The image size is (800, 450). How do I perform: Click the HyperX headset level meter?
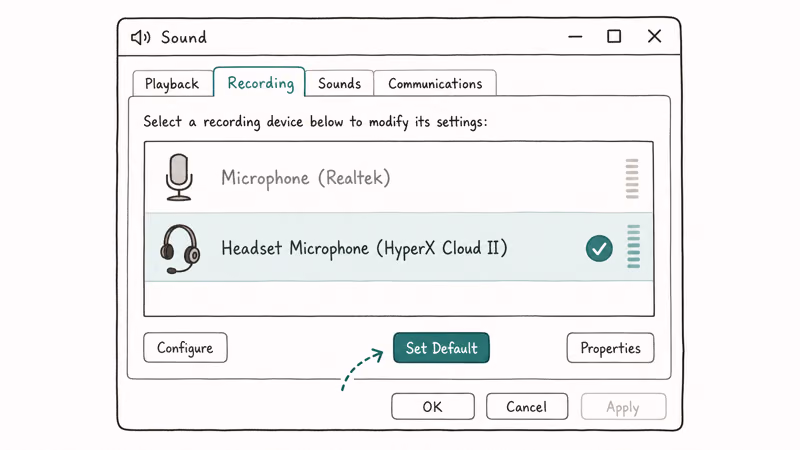[x=633, y=246]
